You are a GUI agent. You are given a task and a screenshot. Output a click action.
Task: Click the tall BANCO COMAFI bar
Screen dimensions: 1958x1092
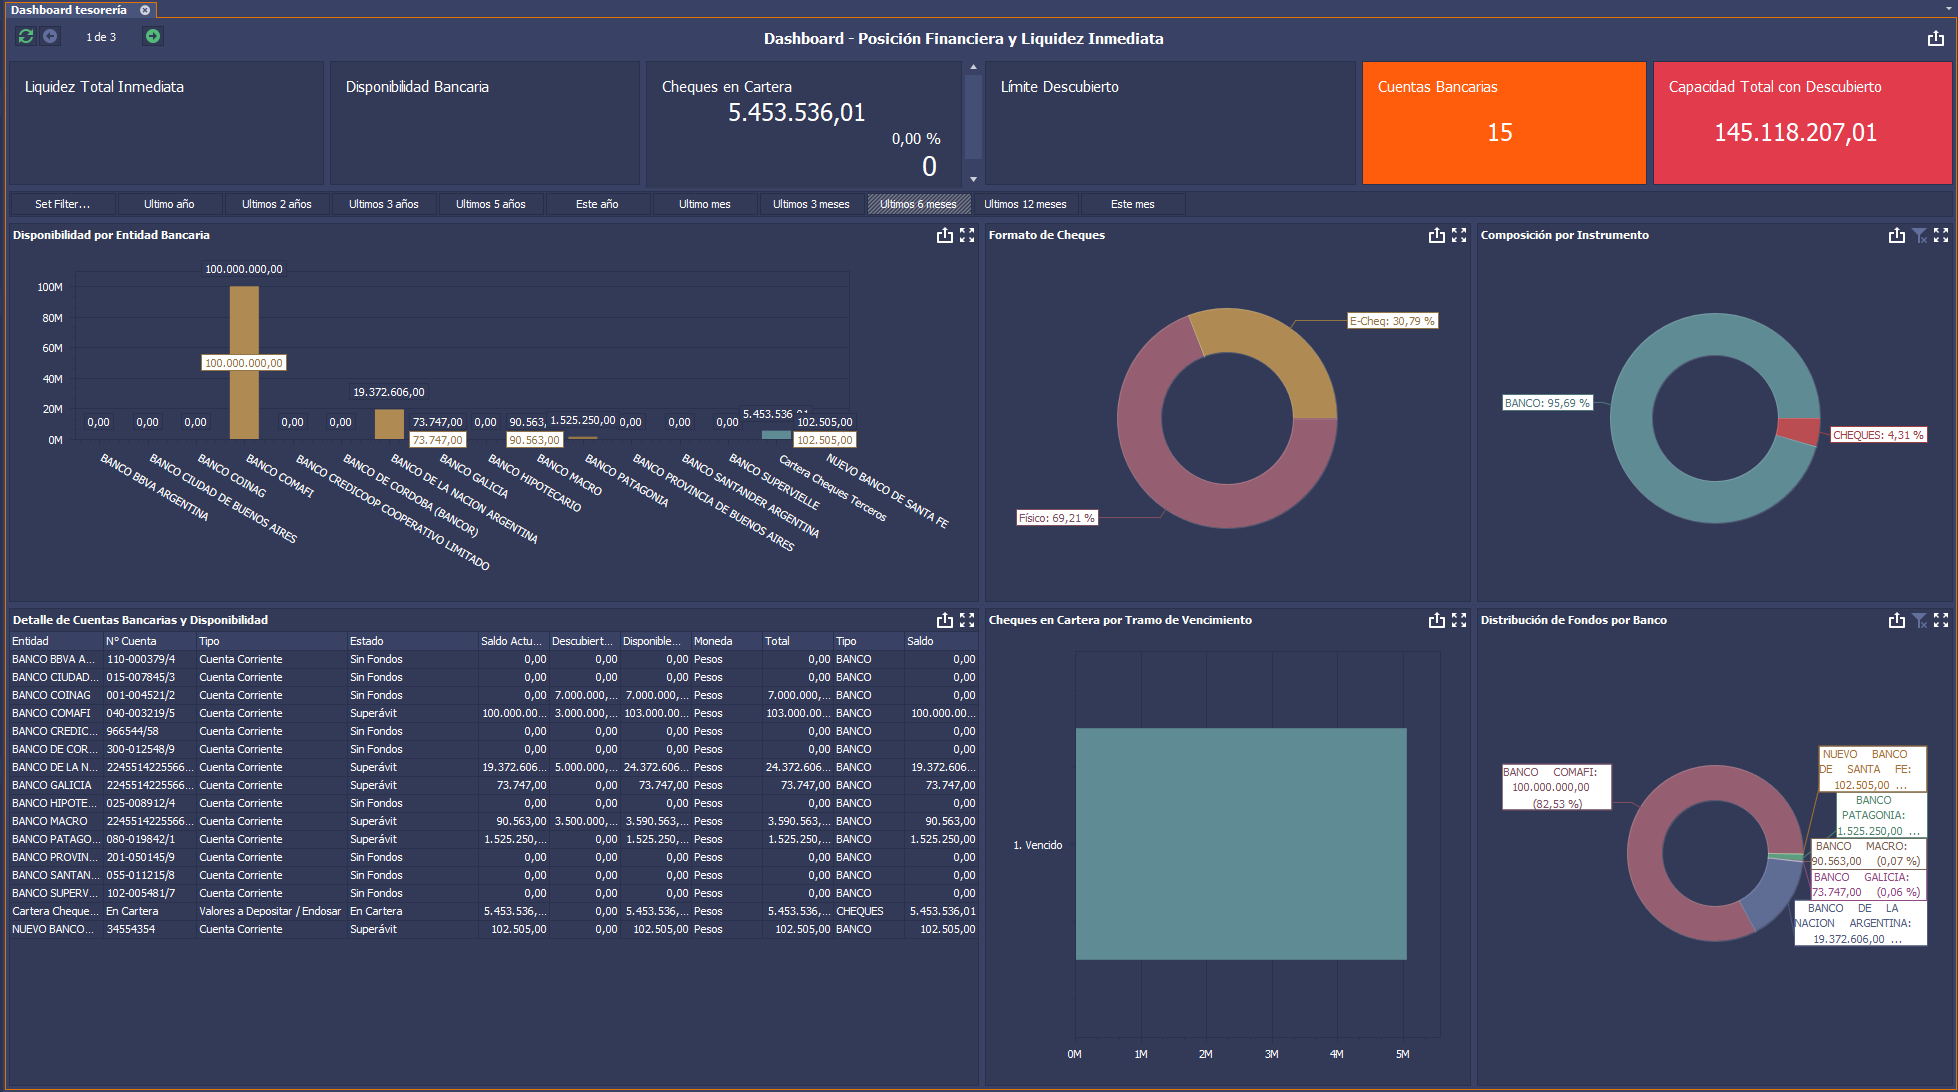pyautogui.click(x=244, y=362)
